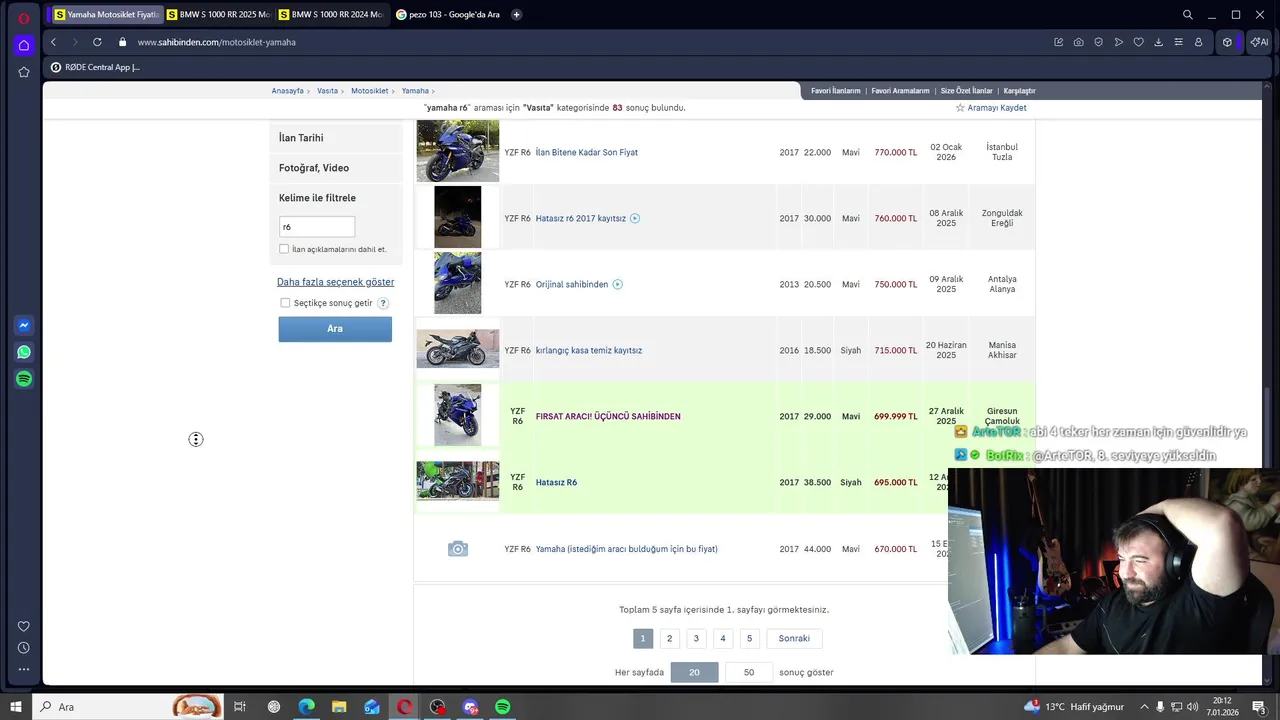The image size is (1280, 720).
Task: Open the send flow arrow icon
Action: 1118,42
